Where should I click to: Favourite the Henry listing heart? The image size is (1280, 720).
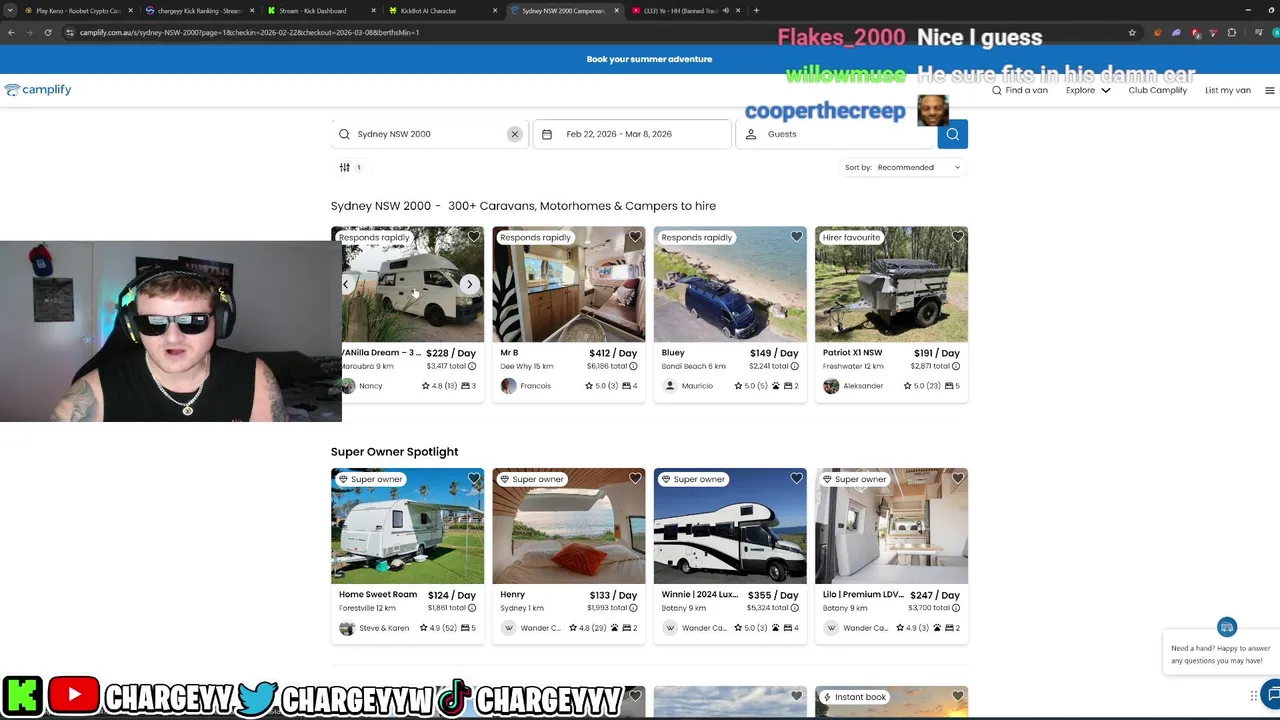pyautogui.click(x=635, y=479)
